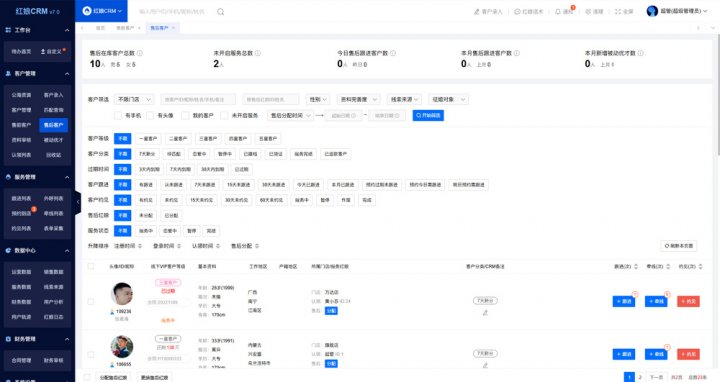
Task: Click the 搜客户ID customer search input field
Action: [x=198, y=99]
